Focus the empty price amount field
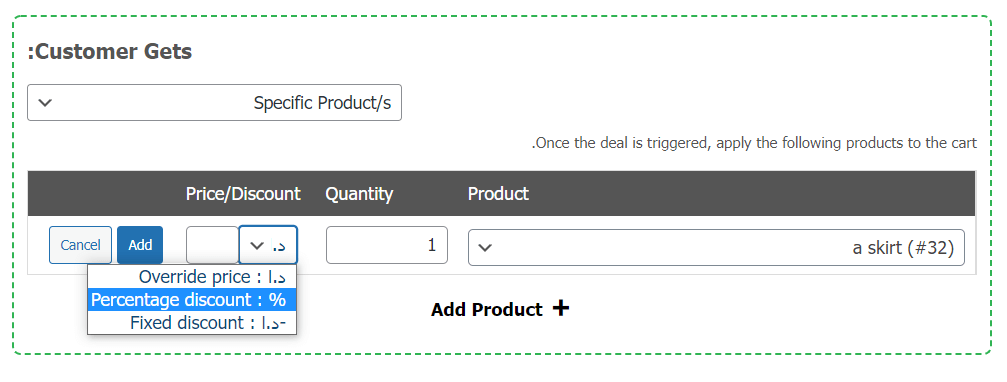 [x=213, y=245]
